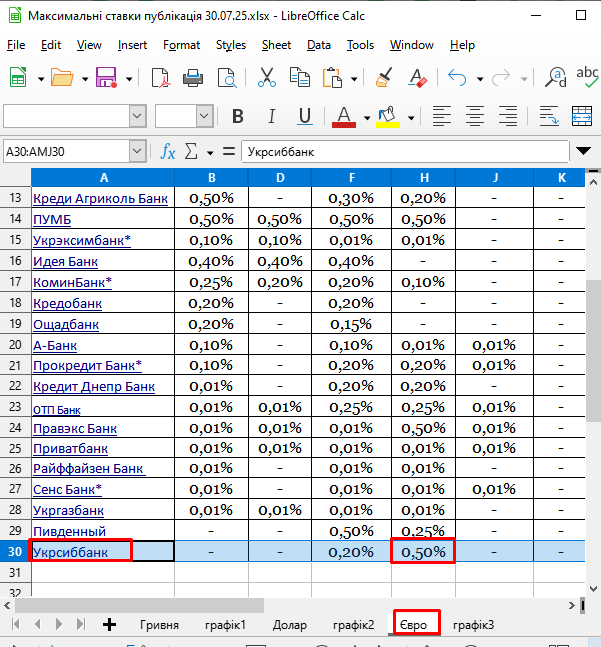601x647 pixels.
Task: Click the equals Formula icon
Action: (229, 151)
